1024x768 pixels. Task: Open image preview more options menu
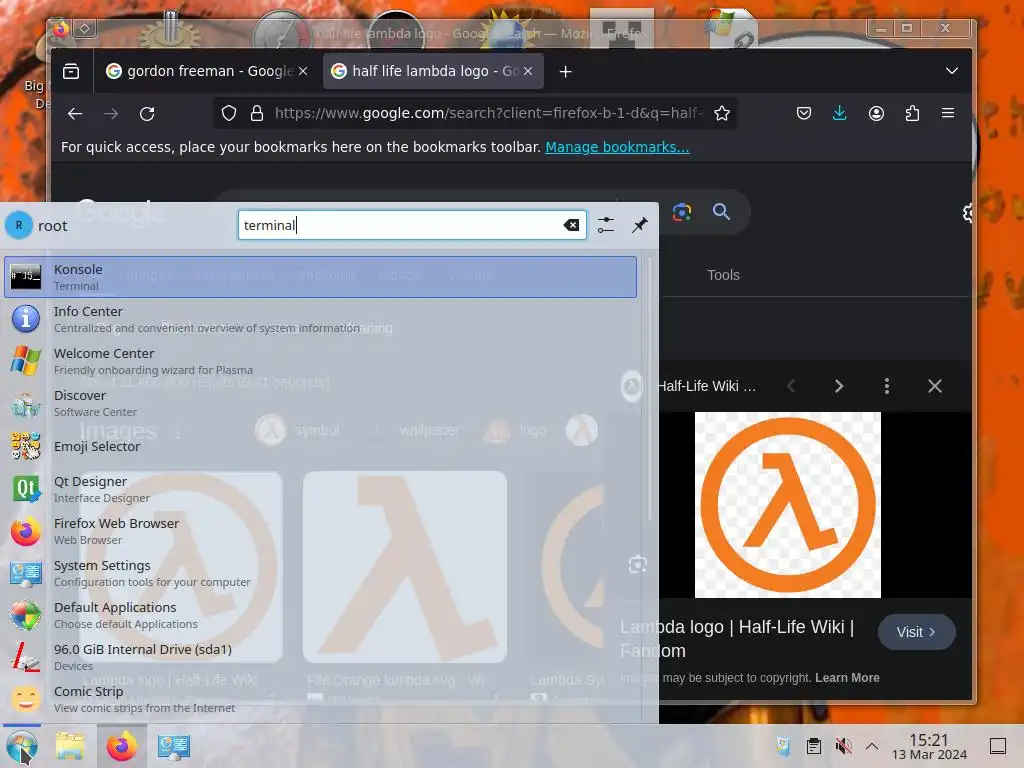tap(886, 386)
